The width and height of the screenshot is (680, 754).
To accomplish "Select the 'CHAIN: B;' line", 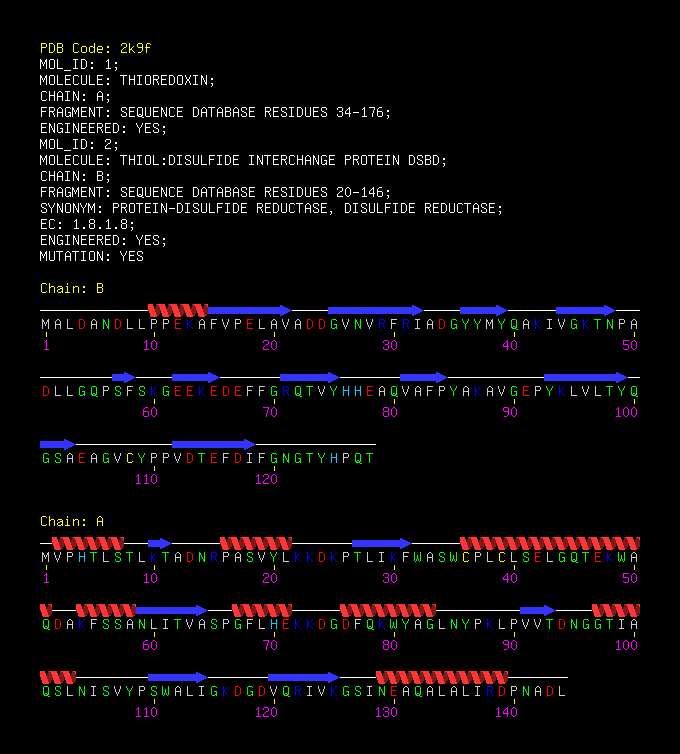I will (76, 176).
